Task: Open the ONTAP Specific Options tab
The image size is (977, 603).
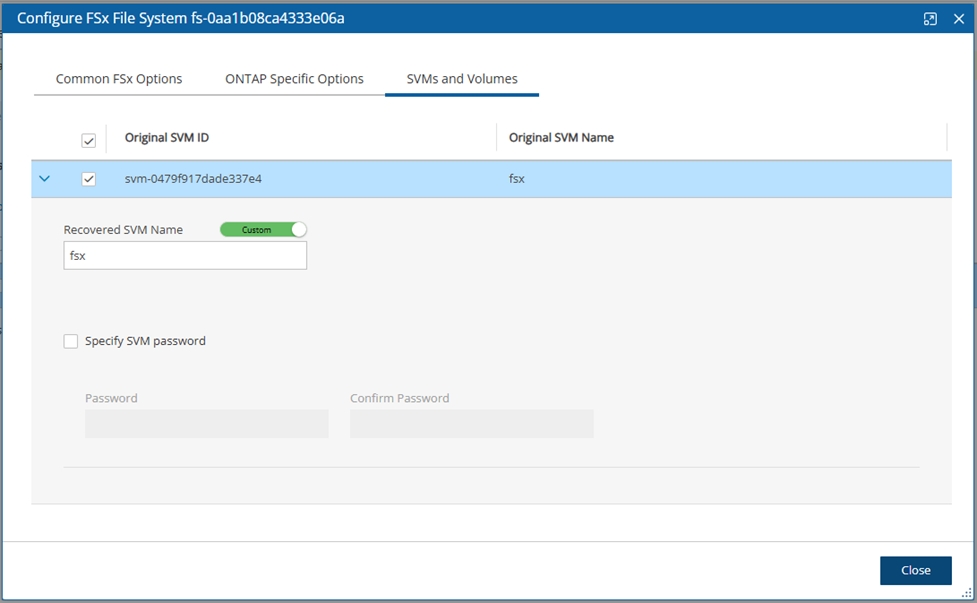Action: click(x=294, y=79)
